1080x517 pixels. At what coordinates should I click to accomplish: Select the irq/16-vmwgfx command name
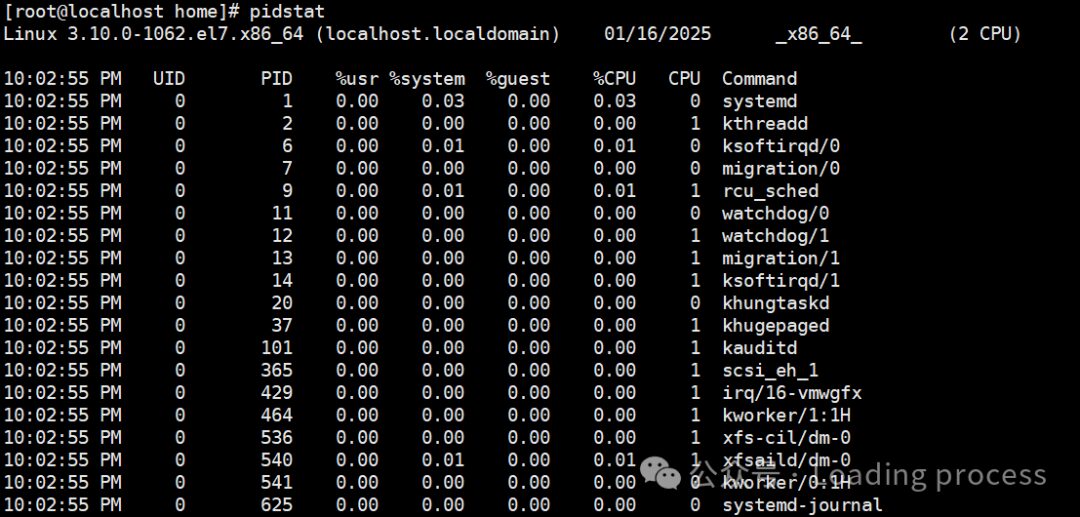coord(791,392)
